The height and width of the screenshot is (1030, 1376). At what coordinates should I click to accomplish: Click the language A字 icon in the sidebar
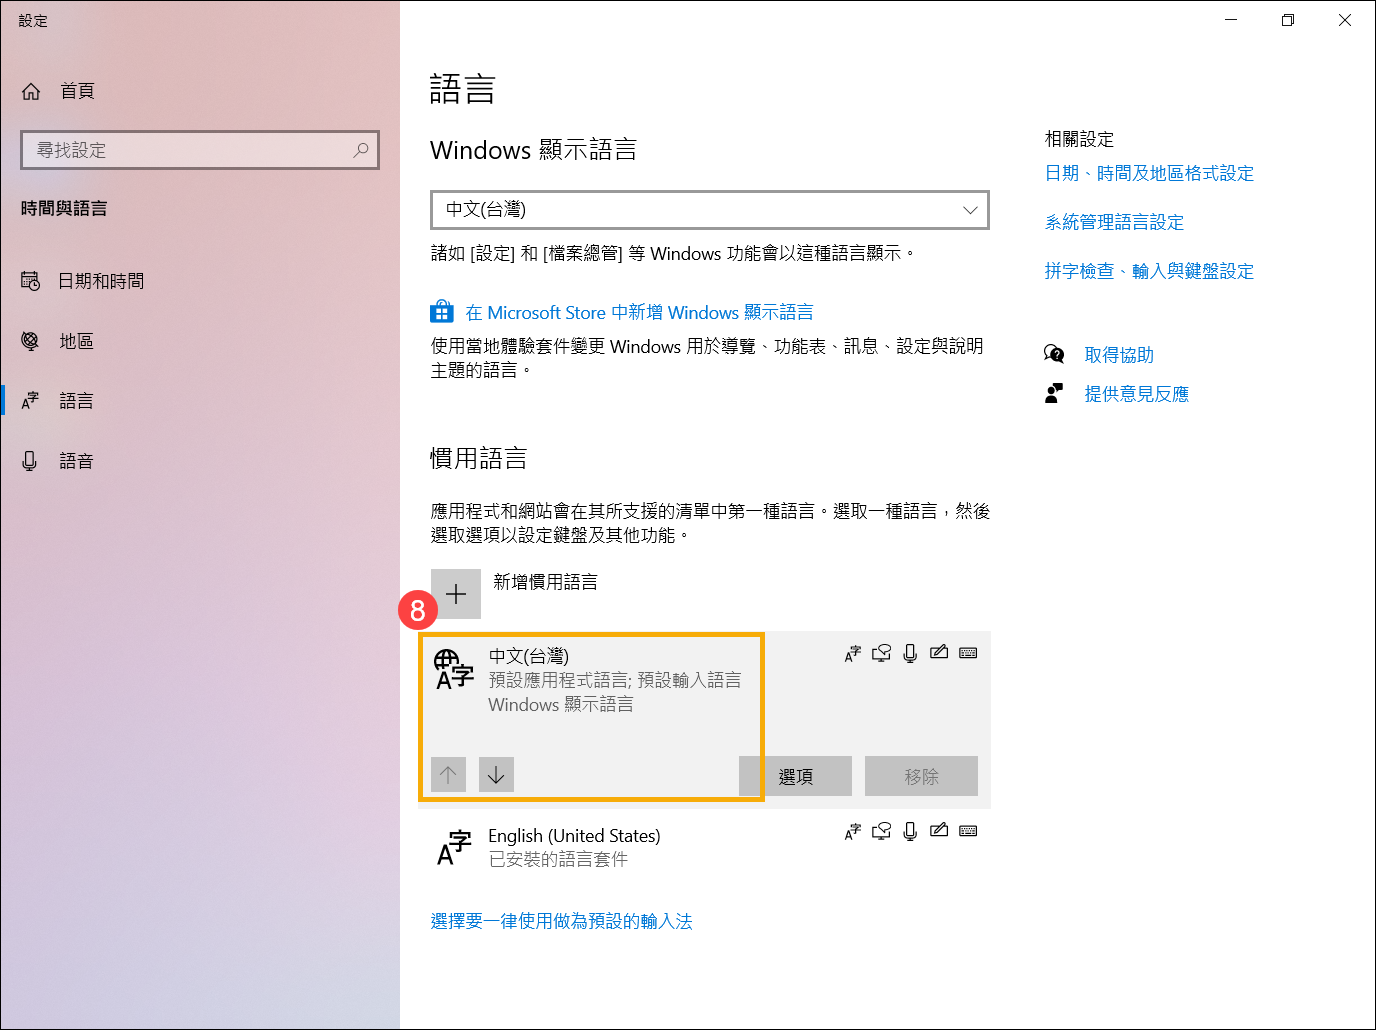31,401
